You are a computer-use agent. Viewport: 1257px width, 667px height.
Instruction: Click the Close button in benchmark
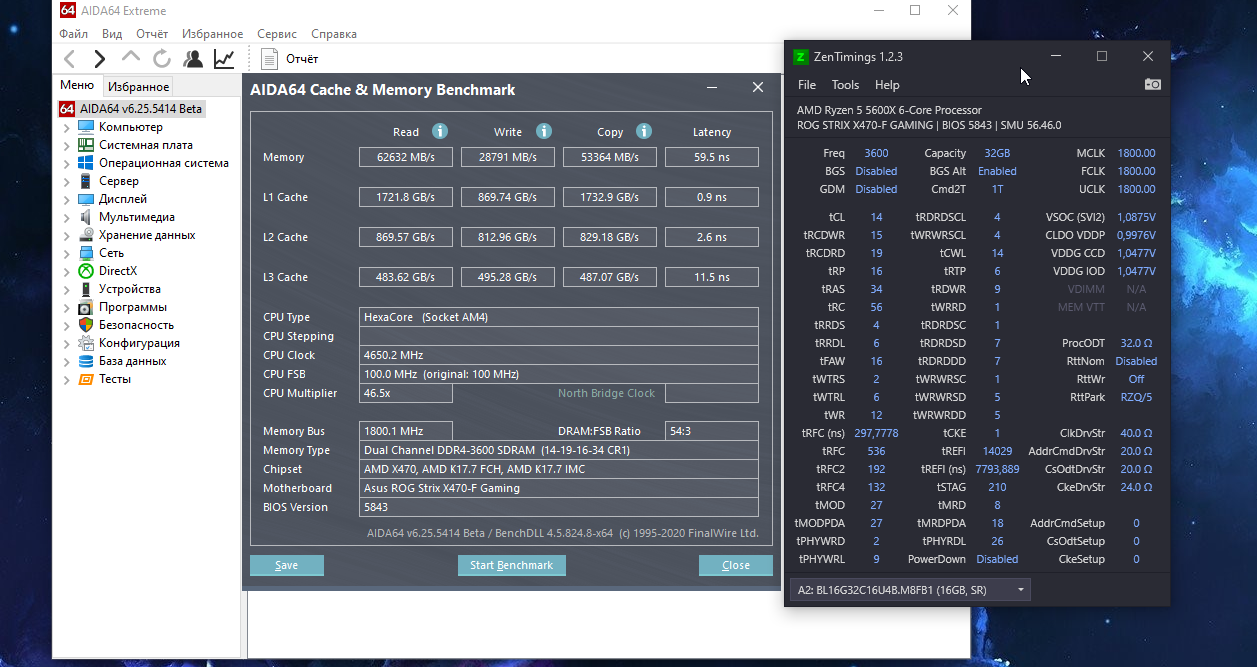[736, 565]
